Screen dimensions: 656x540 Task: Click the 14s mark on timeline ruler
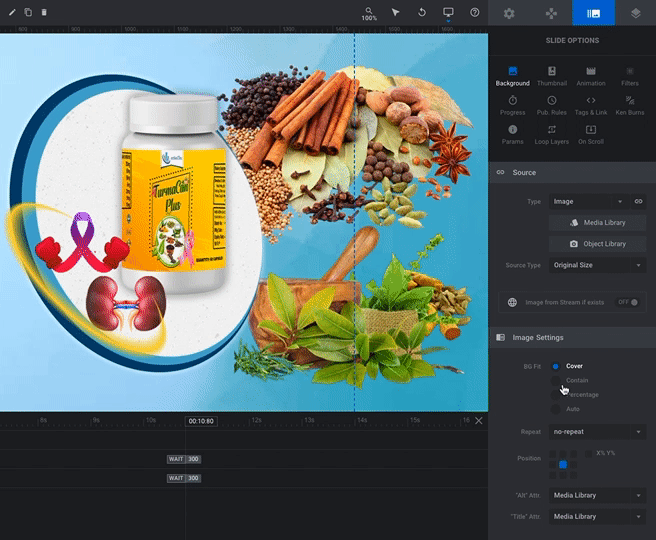[x=361, y=420]
